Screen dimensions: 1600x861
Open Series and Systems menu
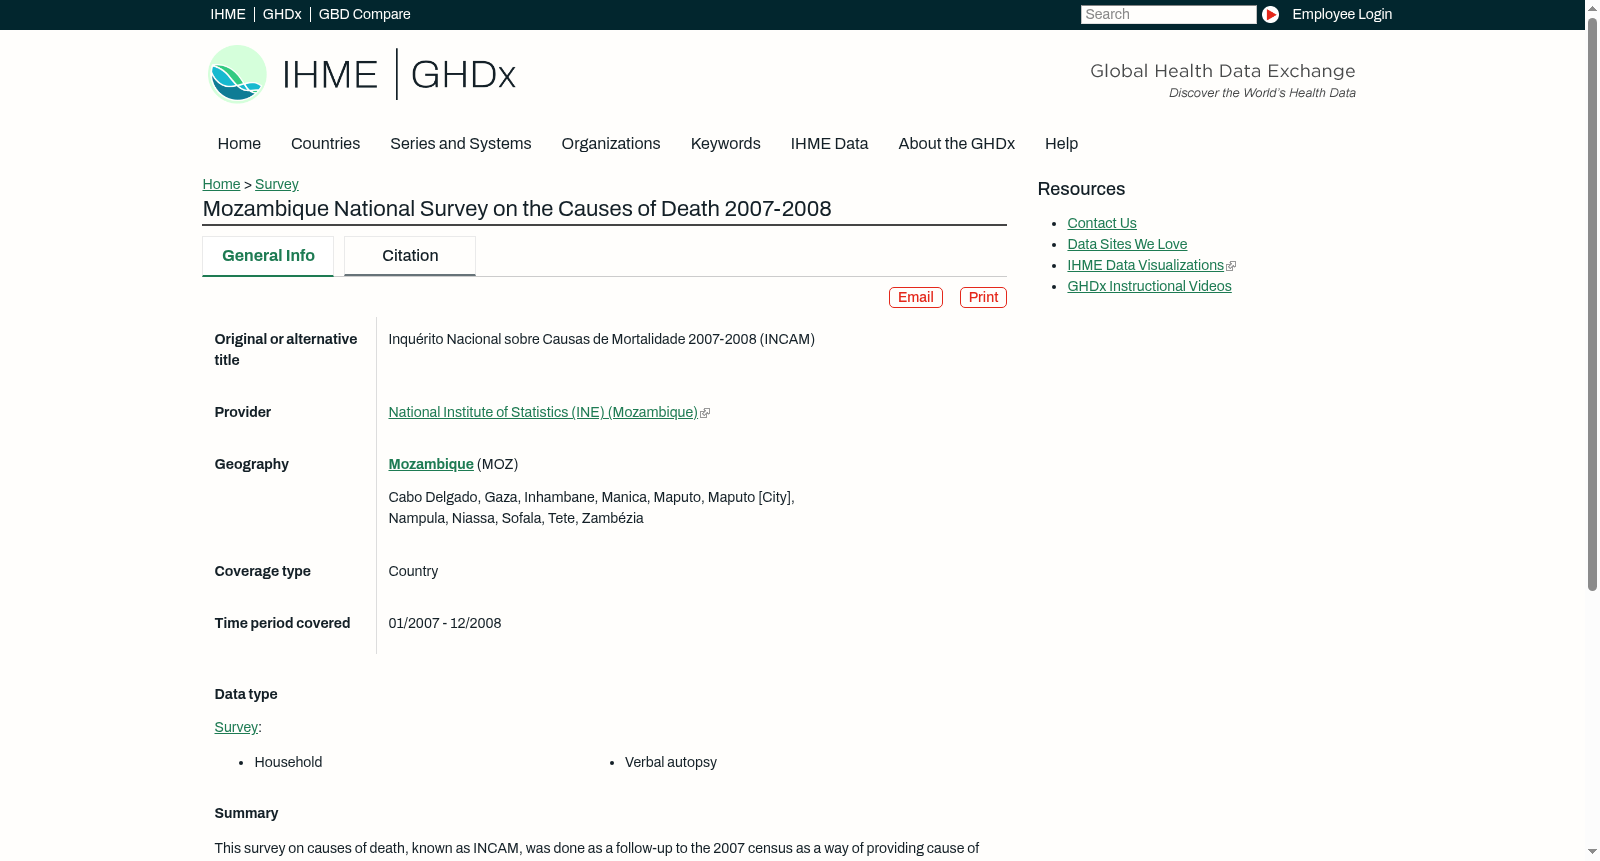pos(460,144)
